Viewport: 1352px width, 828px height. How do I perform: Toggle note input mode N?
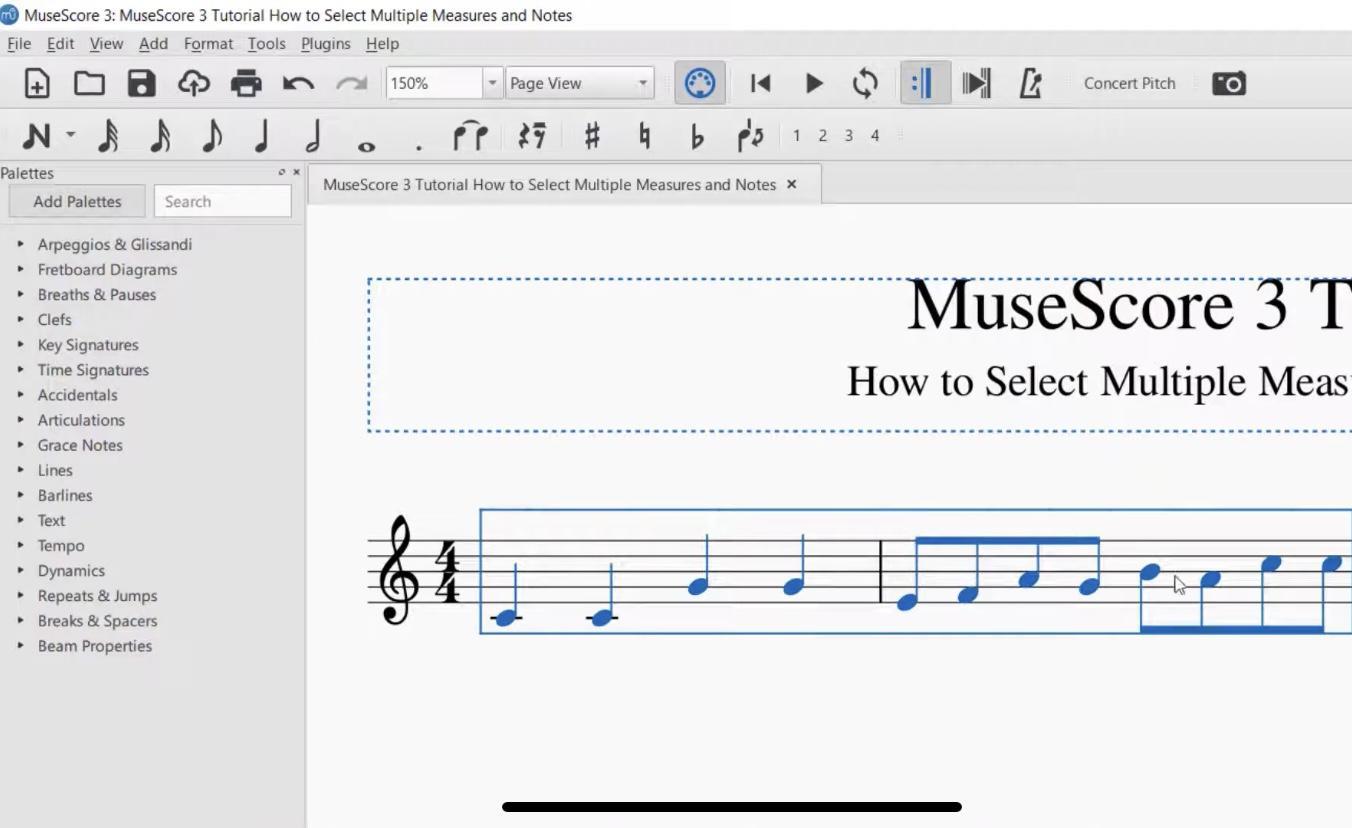pos(37,135)
